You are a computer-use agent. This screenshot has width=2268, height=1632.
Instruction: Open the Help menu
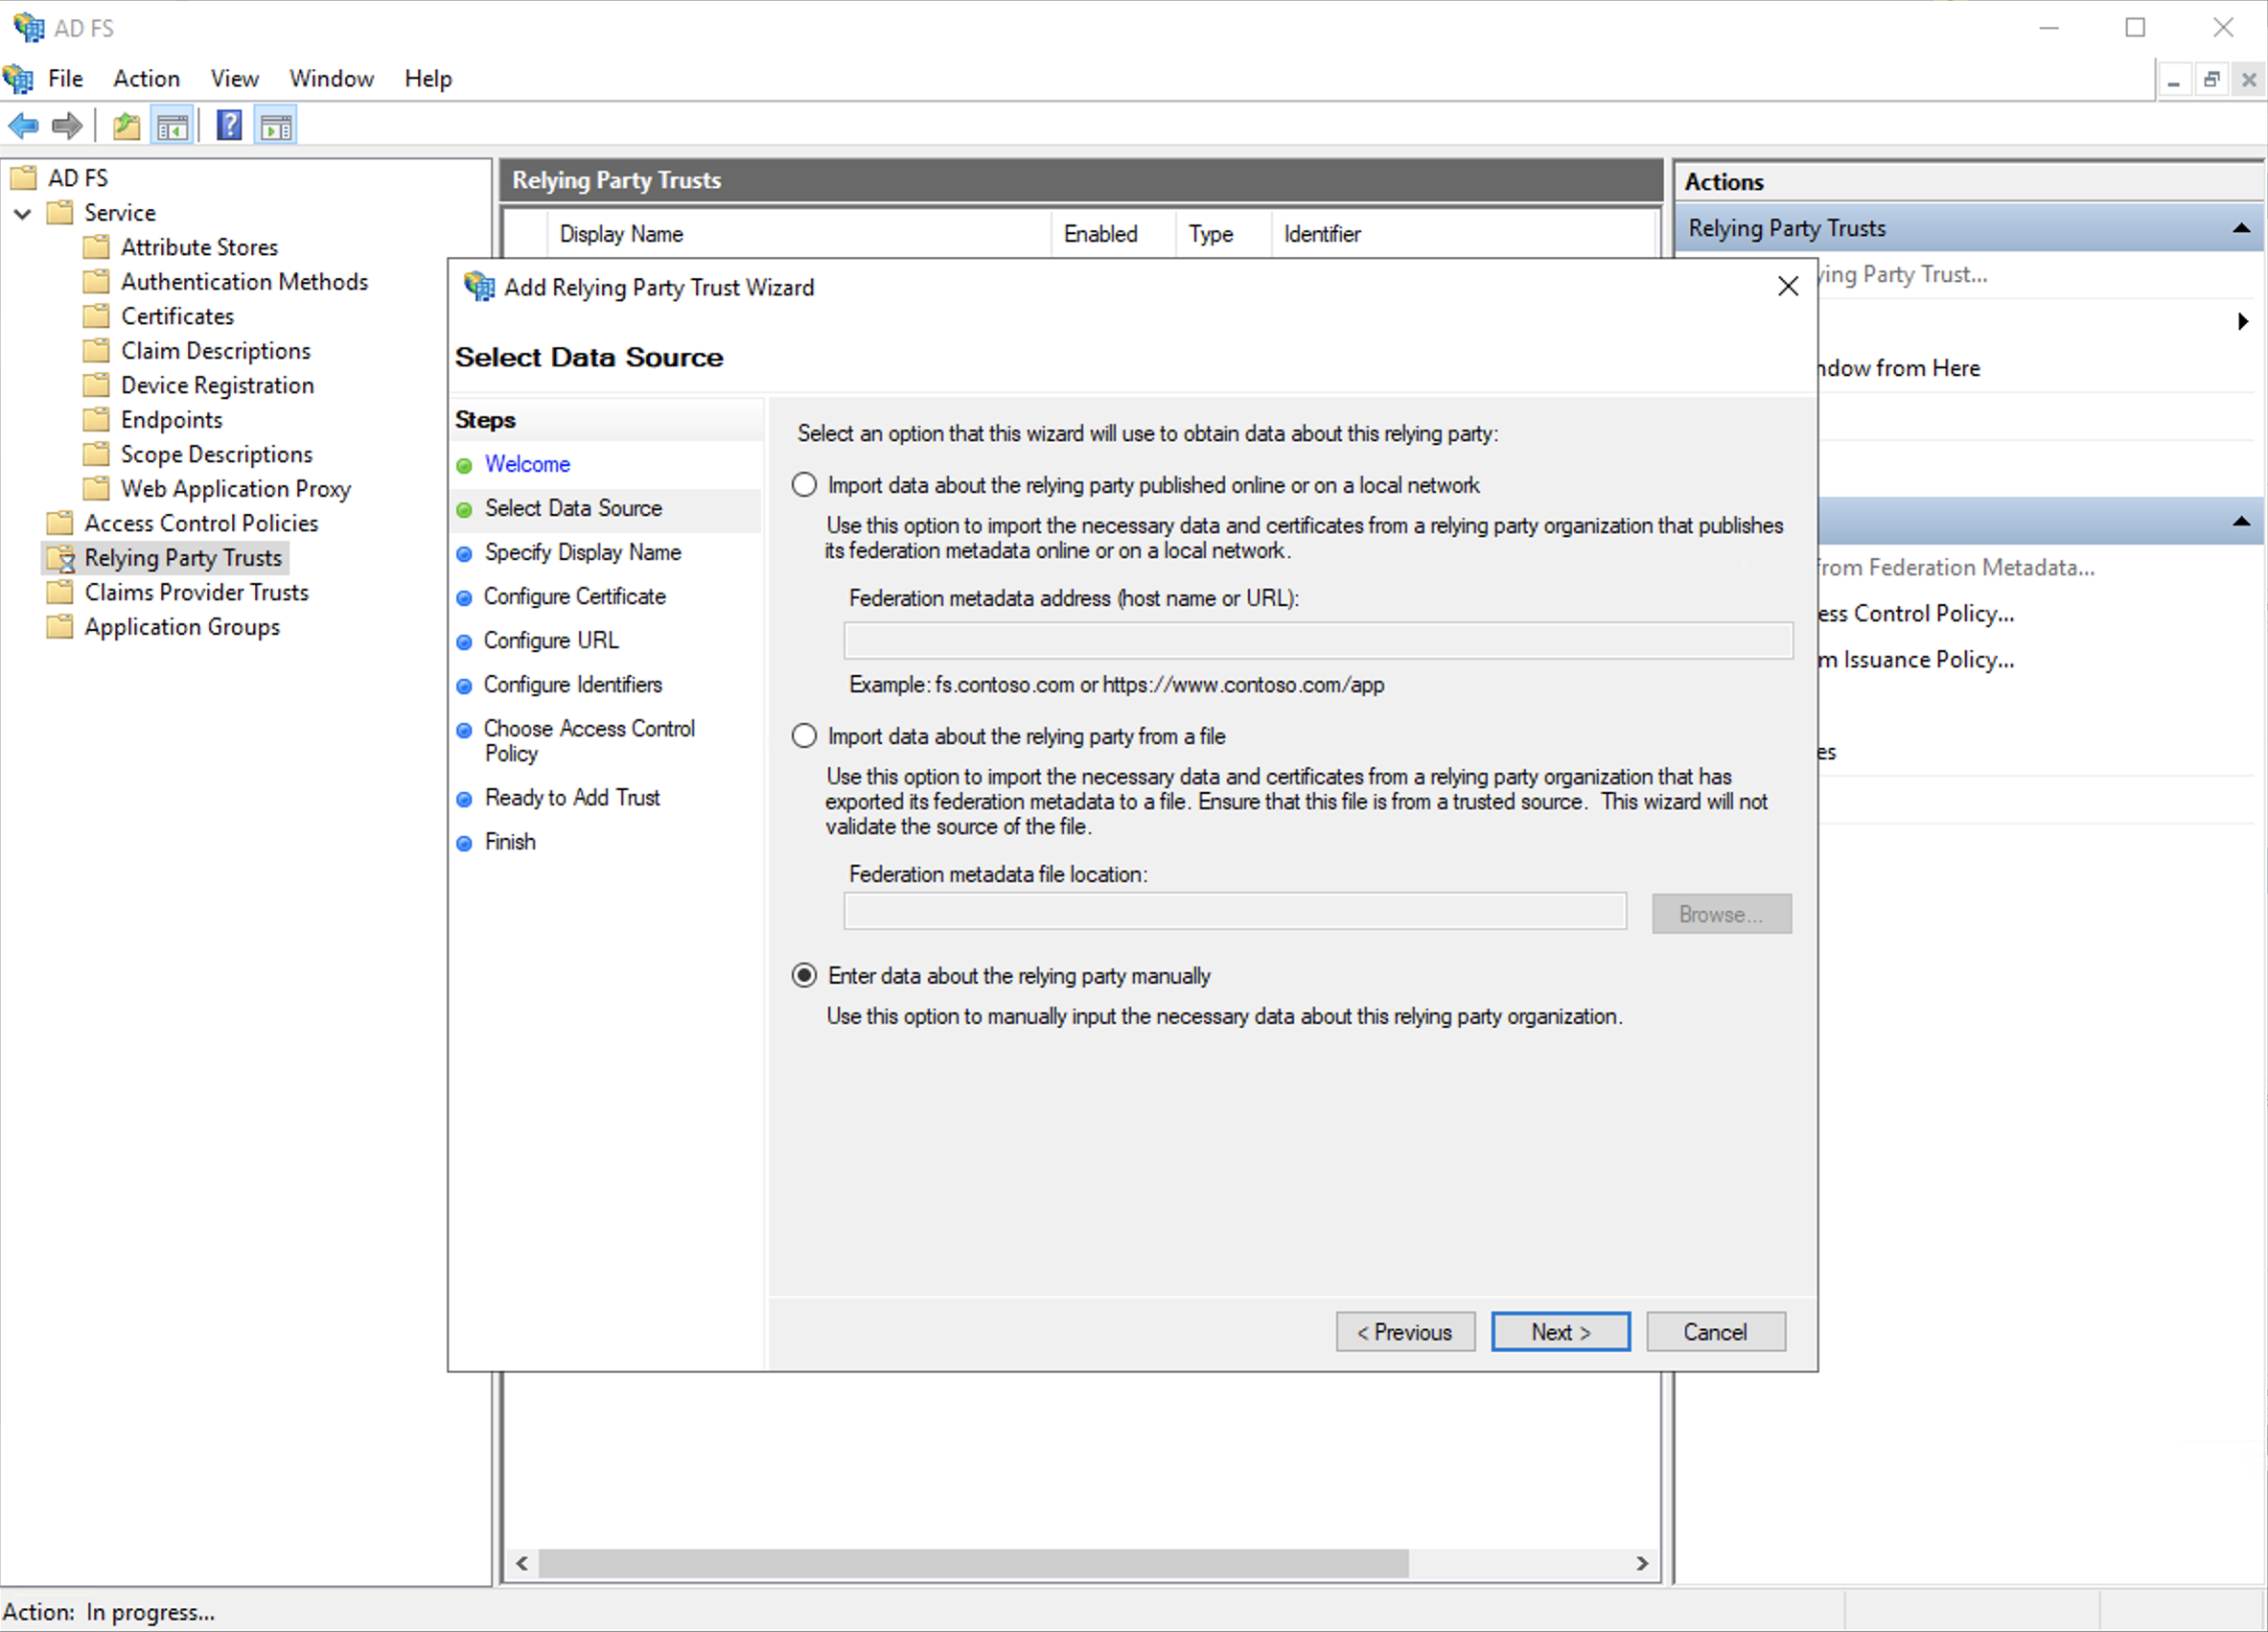[x=428, y=78]
